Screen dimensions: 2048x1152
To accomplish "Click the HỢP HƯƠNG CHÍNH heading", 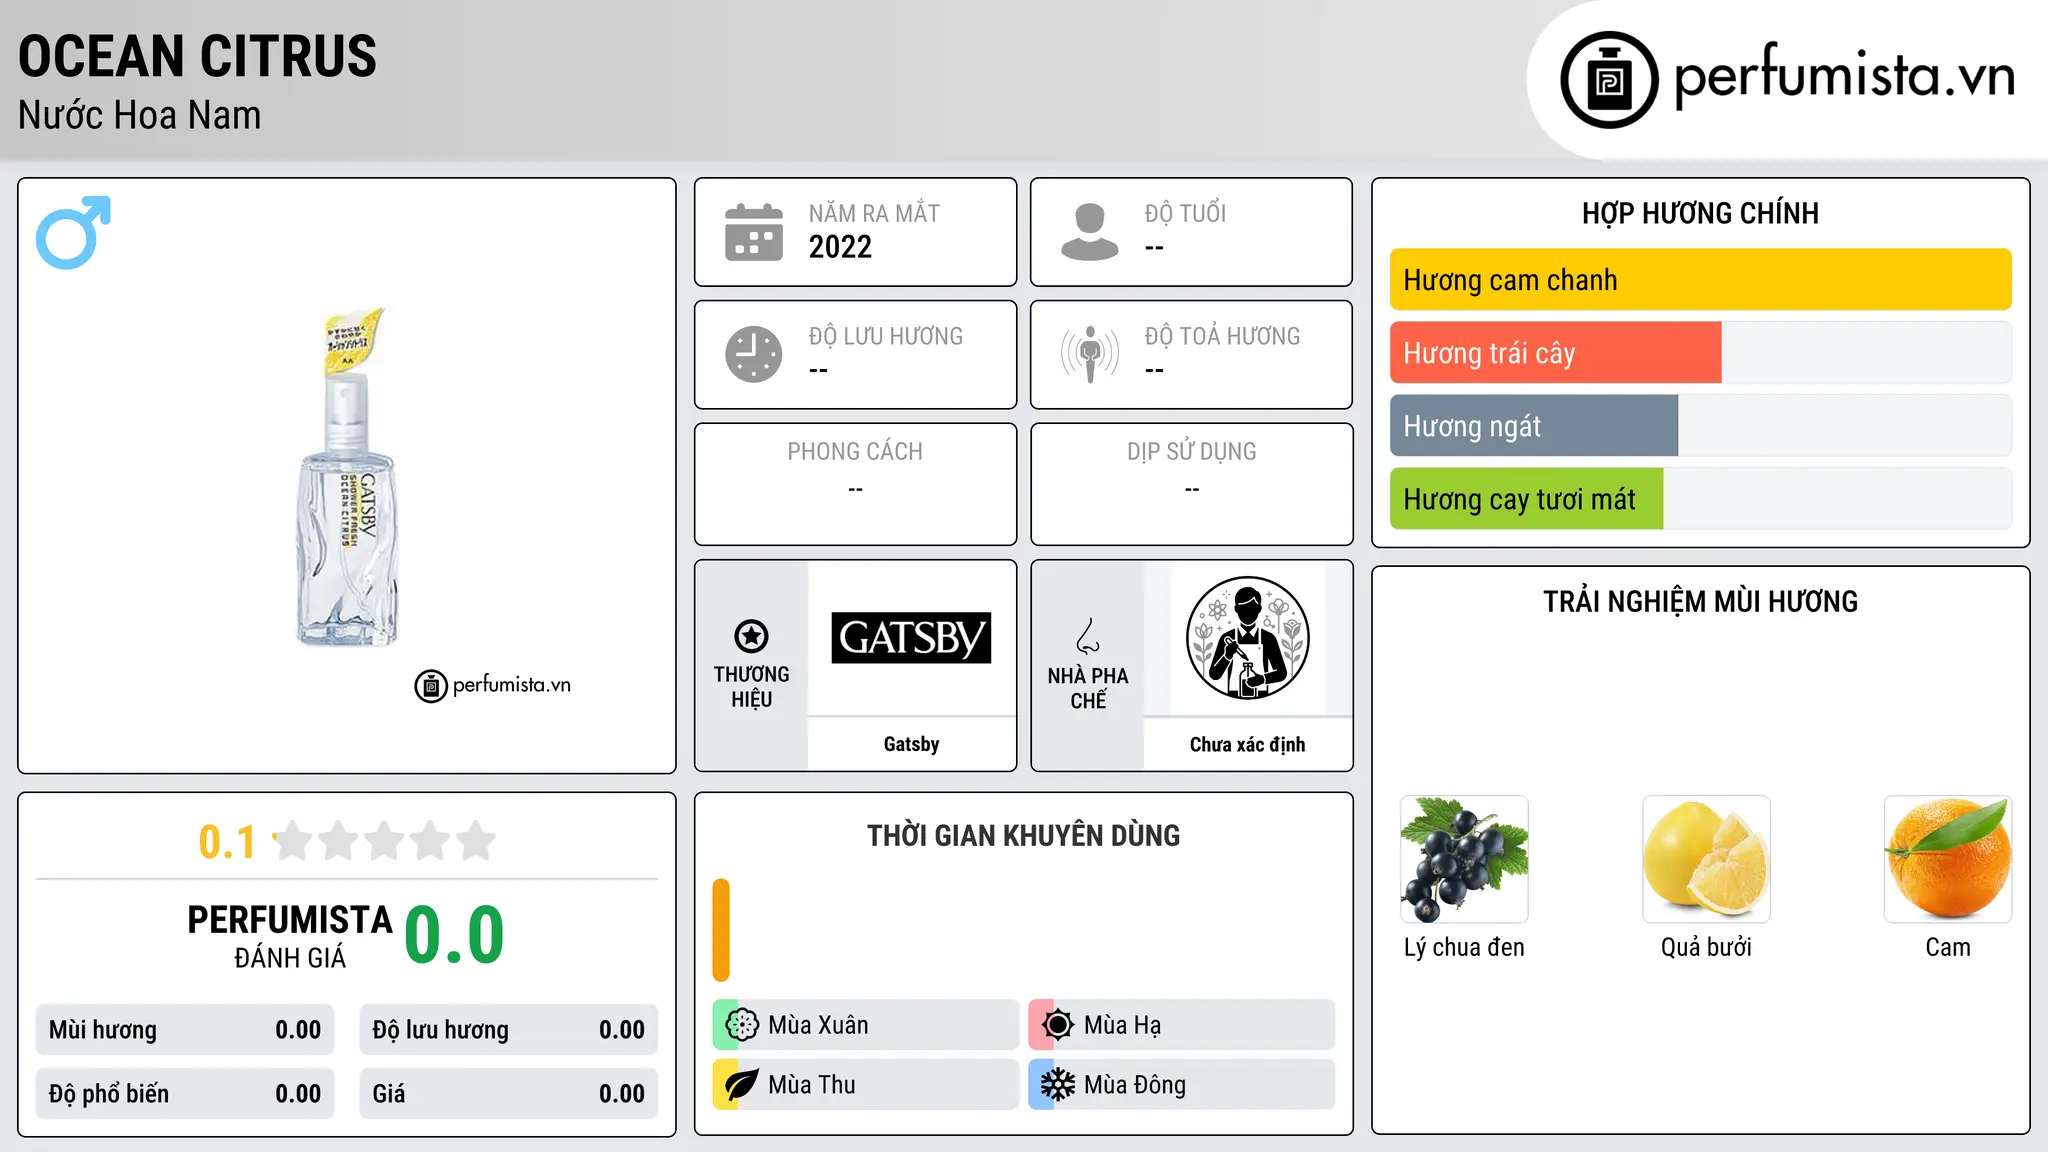I will pyautogui.click(x=1700, y=213).
